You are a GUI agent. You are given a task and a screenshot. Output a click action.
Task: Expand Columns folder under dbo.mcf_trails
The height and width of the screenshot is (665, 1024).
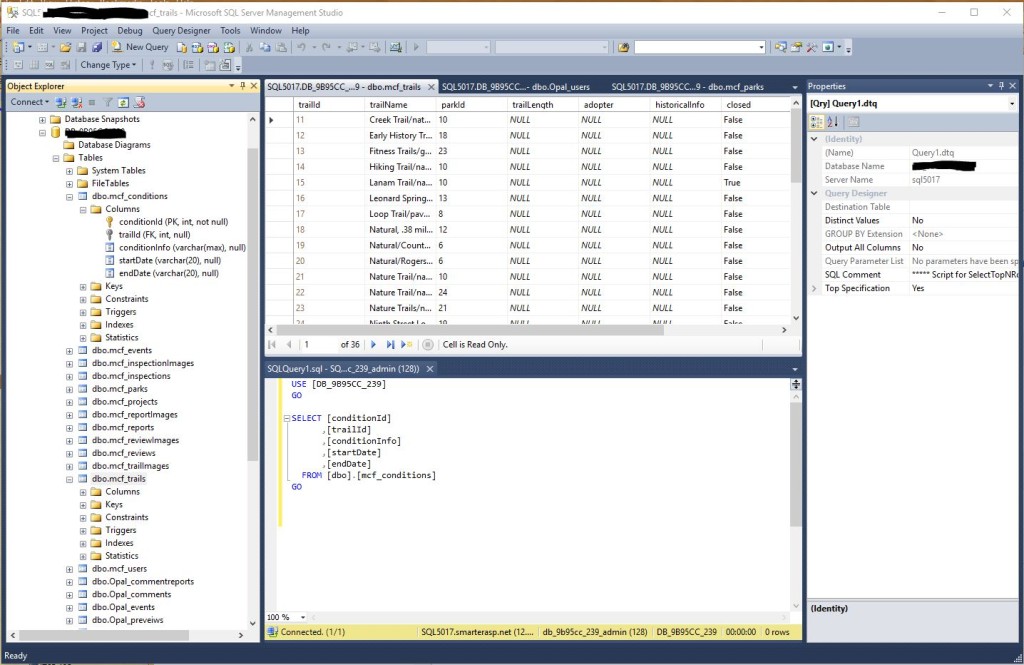[83, 492]
